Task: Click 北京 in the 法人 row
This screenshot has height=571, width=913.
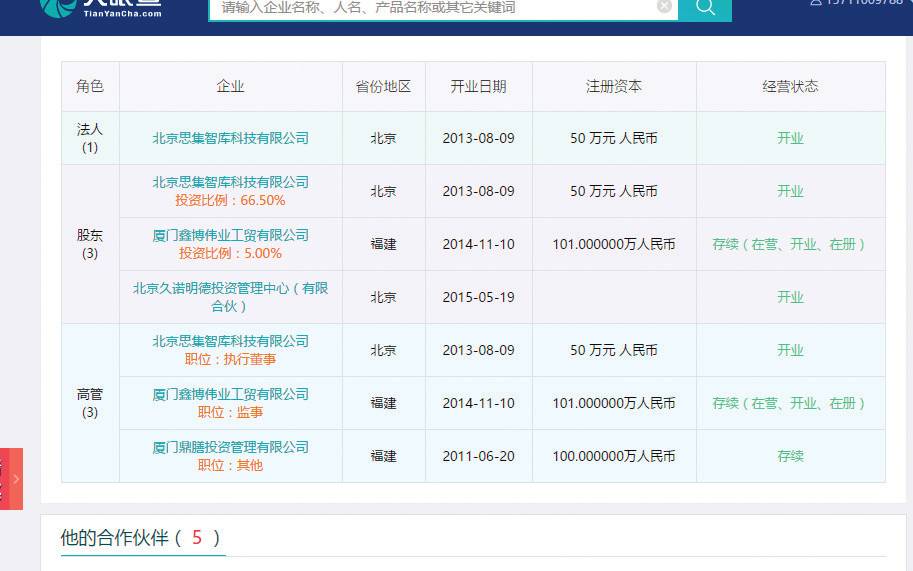Action: pyautogui.click(x=384, y=139)
